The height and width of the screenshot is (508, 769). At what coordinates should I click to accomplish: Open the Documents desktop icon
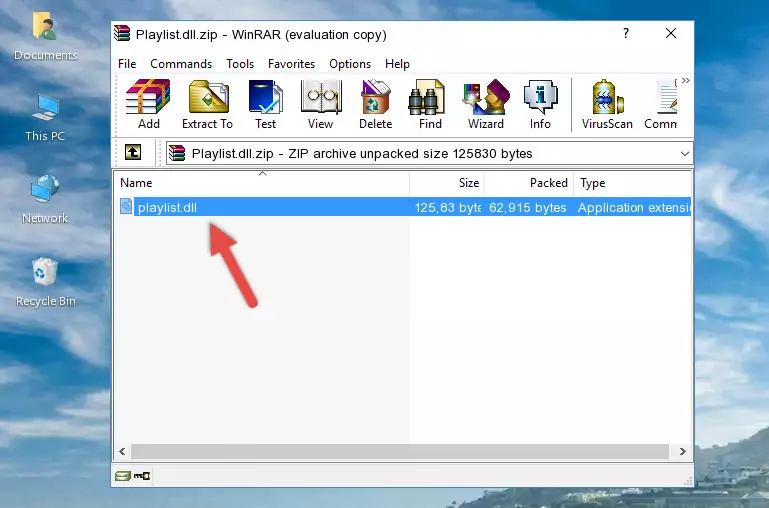[x=45, y=37]
